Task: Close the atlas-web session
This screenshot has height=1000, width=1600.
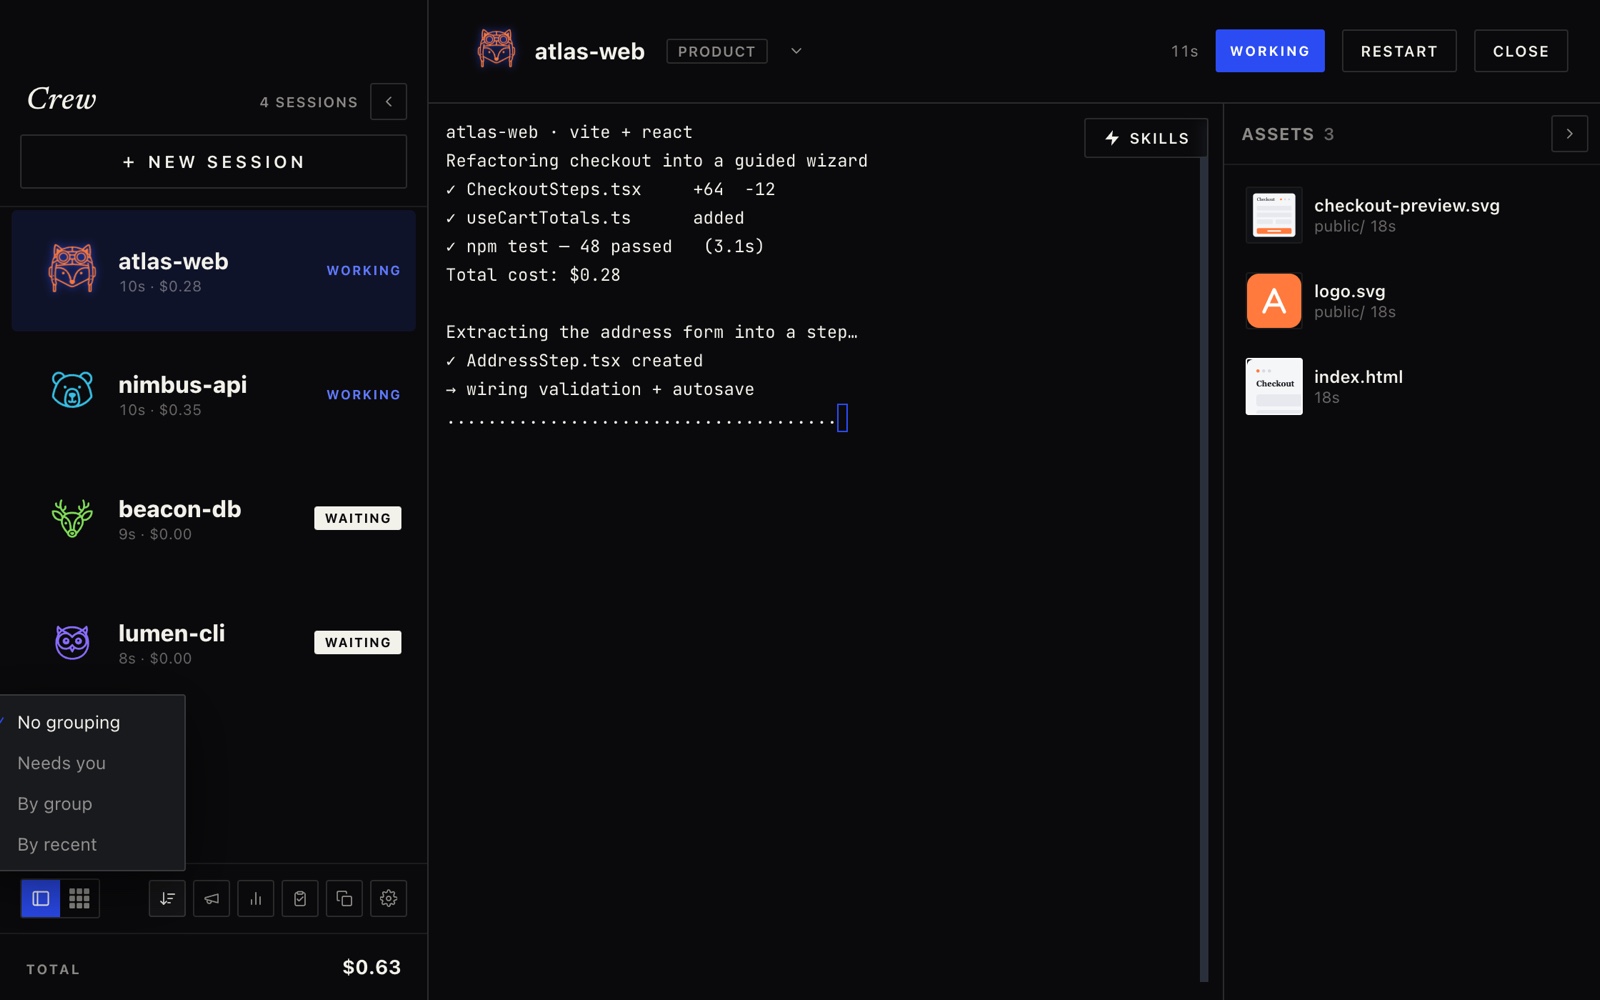Action: point(1521,51)
